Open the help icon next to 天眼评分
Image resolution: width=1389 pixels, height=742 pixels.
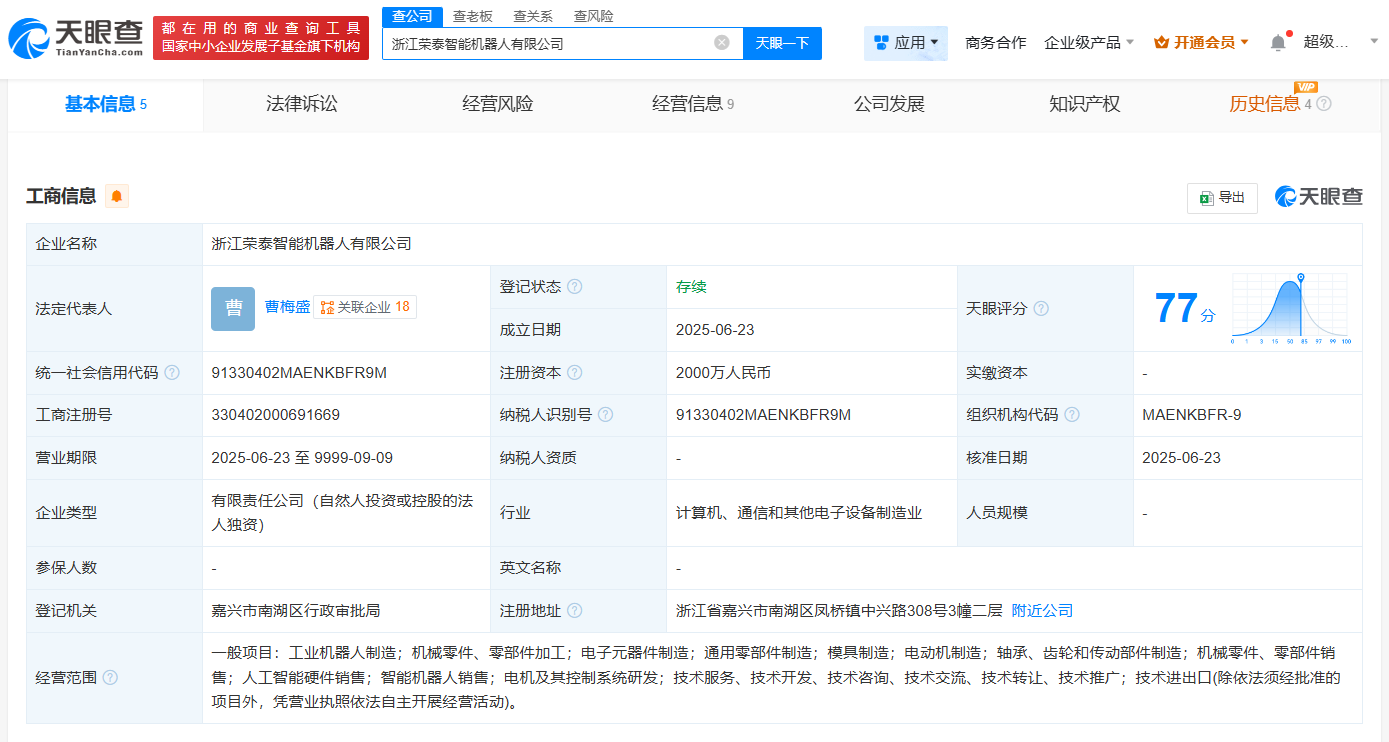1042,309
